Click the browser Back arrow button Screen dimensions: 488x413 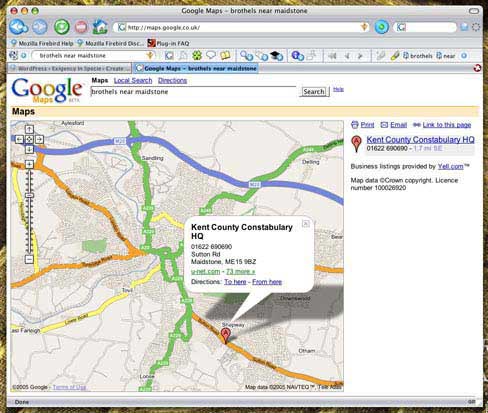pyautogui.click(x=18, y=27)
